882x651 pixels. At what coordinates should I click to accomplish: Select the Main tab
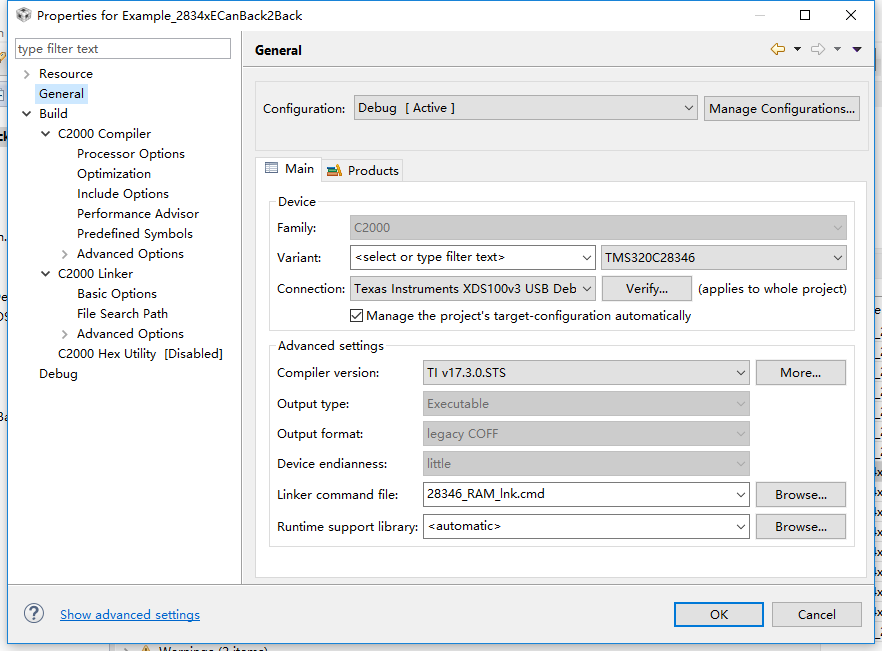pos(289,169)
